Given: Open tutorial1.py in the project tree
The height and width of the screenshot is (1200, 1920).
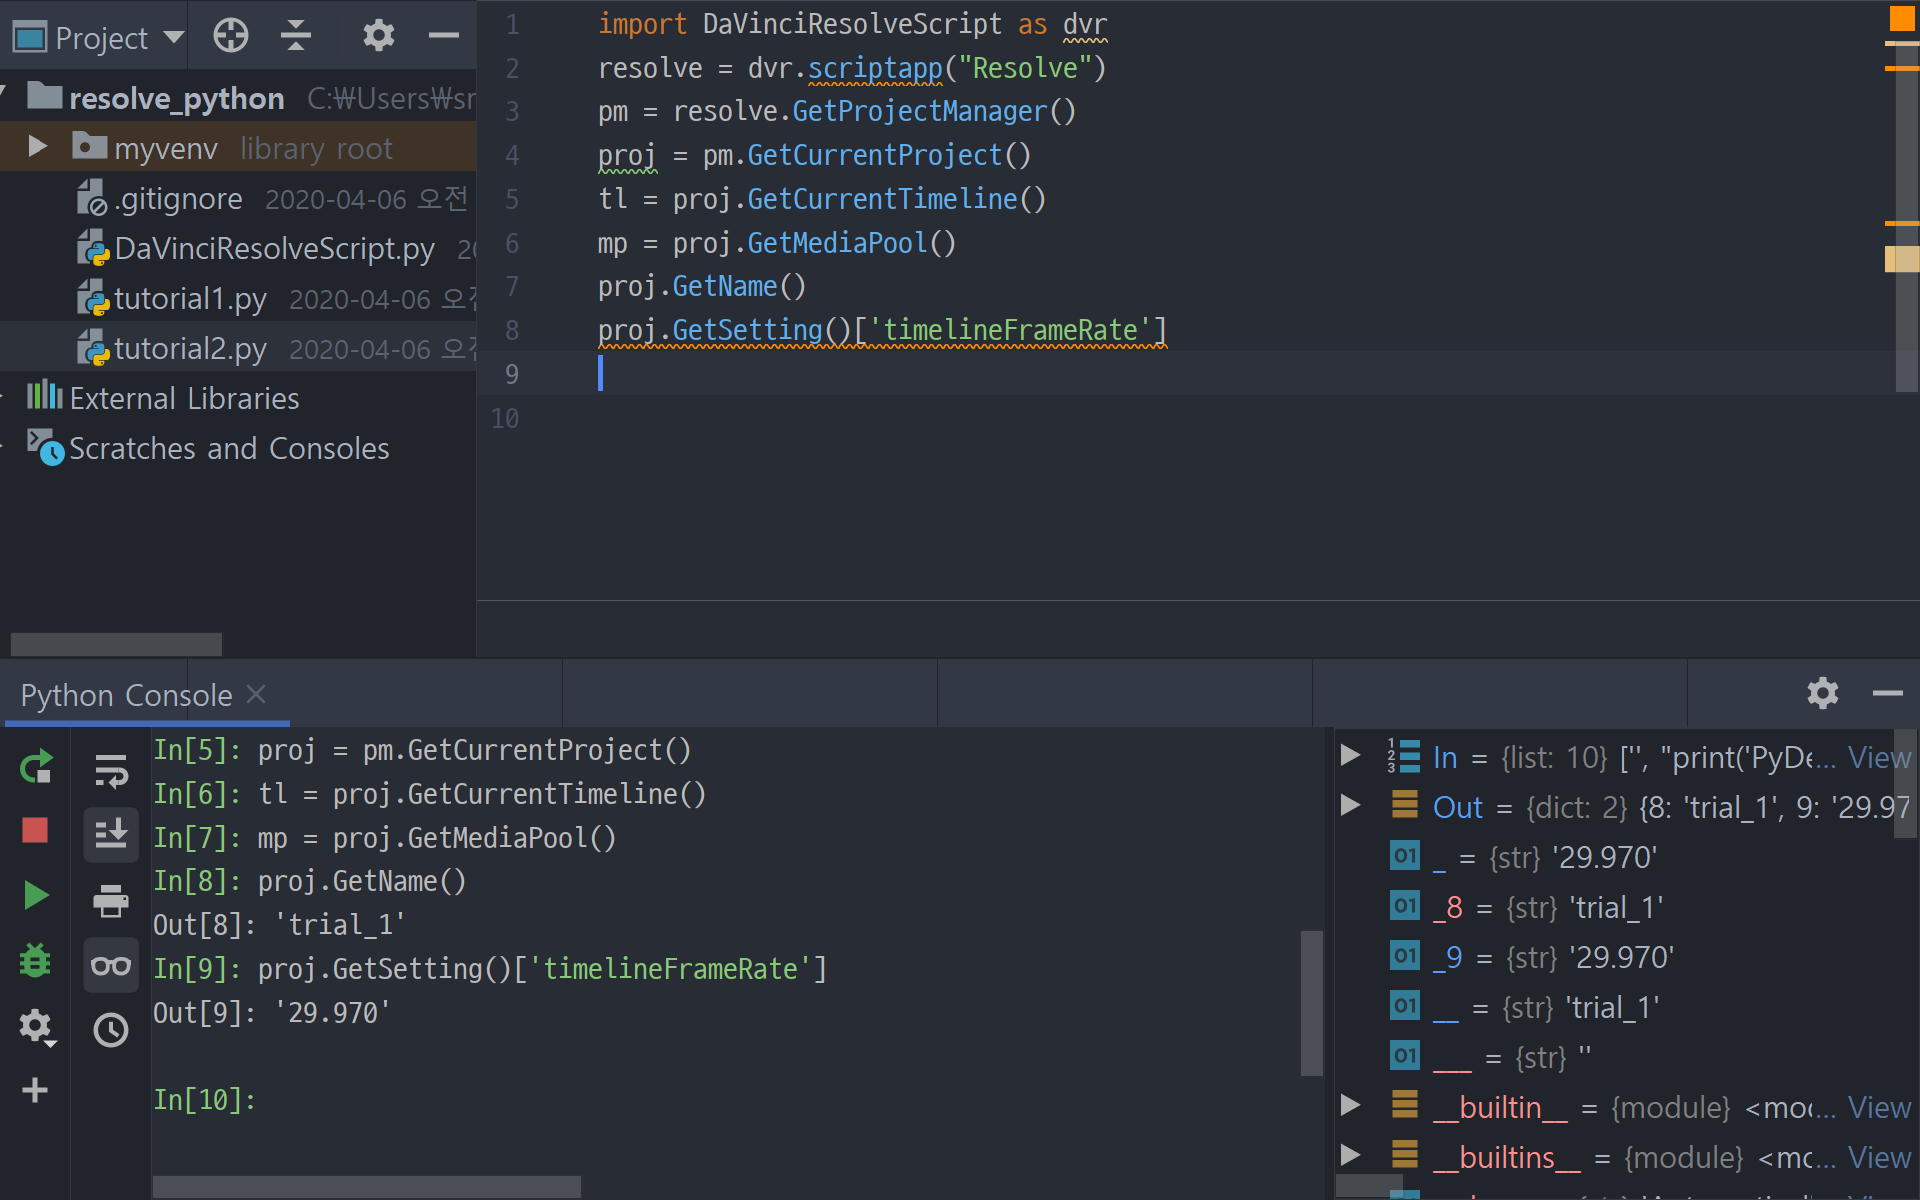Looking at the screenshot, I should [x=190, y=298].
